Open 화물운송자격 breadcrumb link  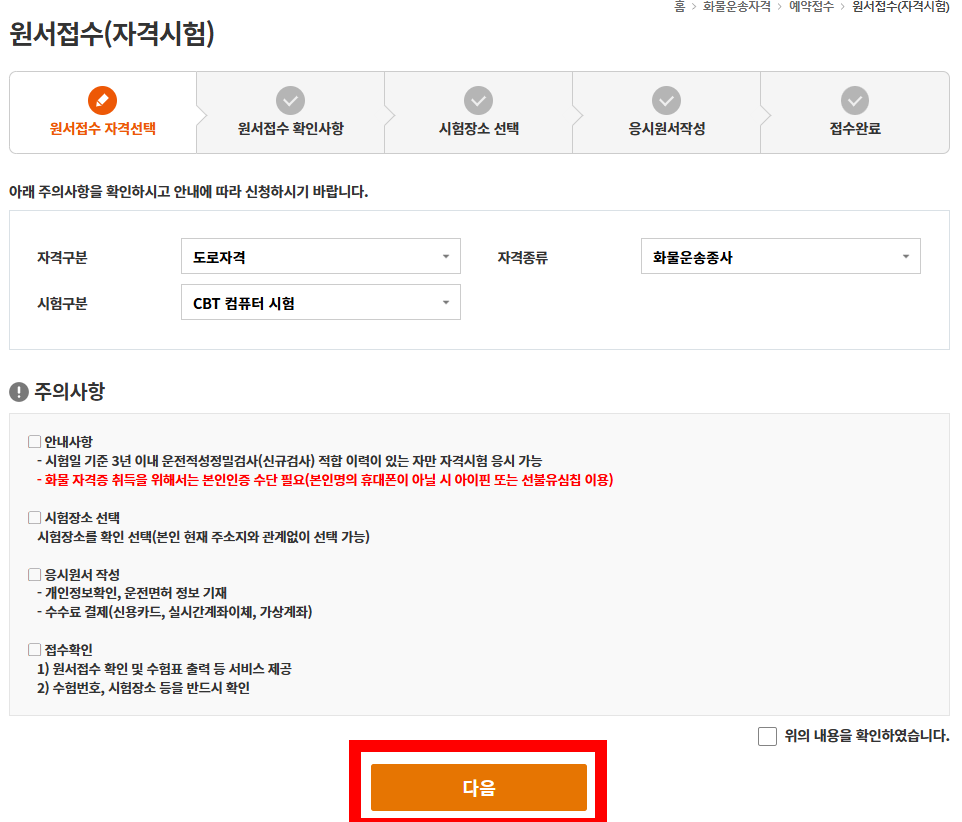[737, 7]
